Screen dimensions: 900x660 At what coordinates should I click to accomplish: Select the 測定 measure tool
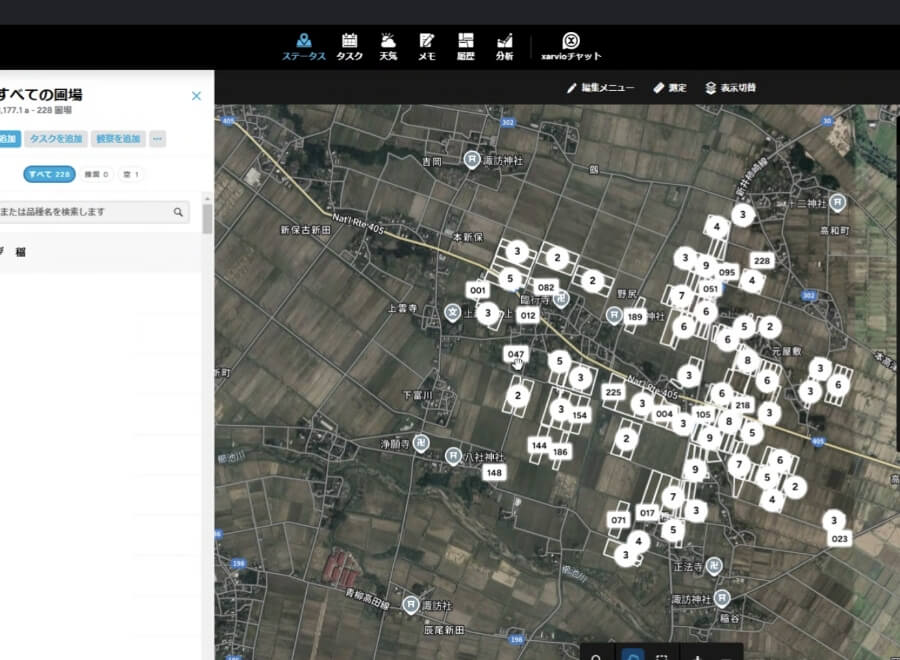pyautogui.click(x=670, y=88)
